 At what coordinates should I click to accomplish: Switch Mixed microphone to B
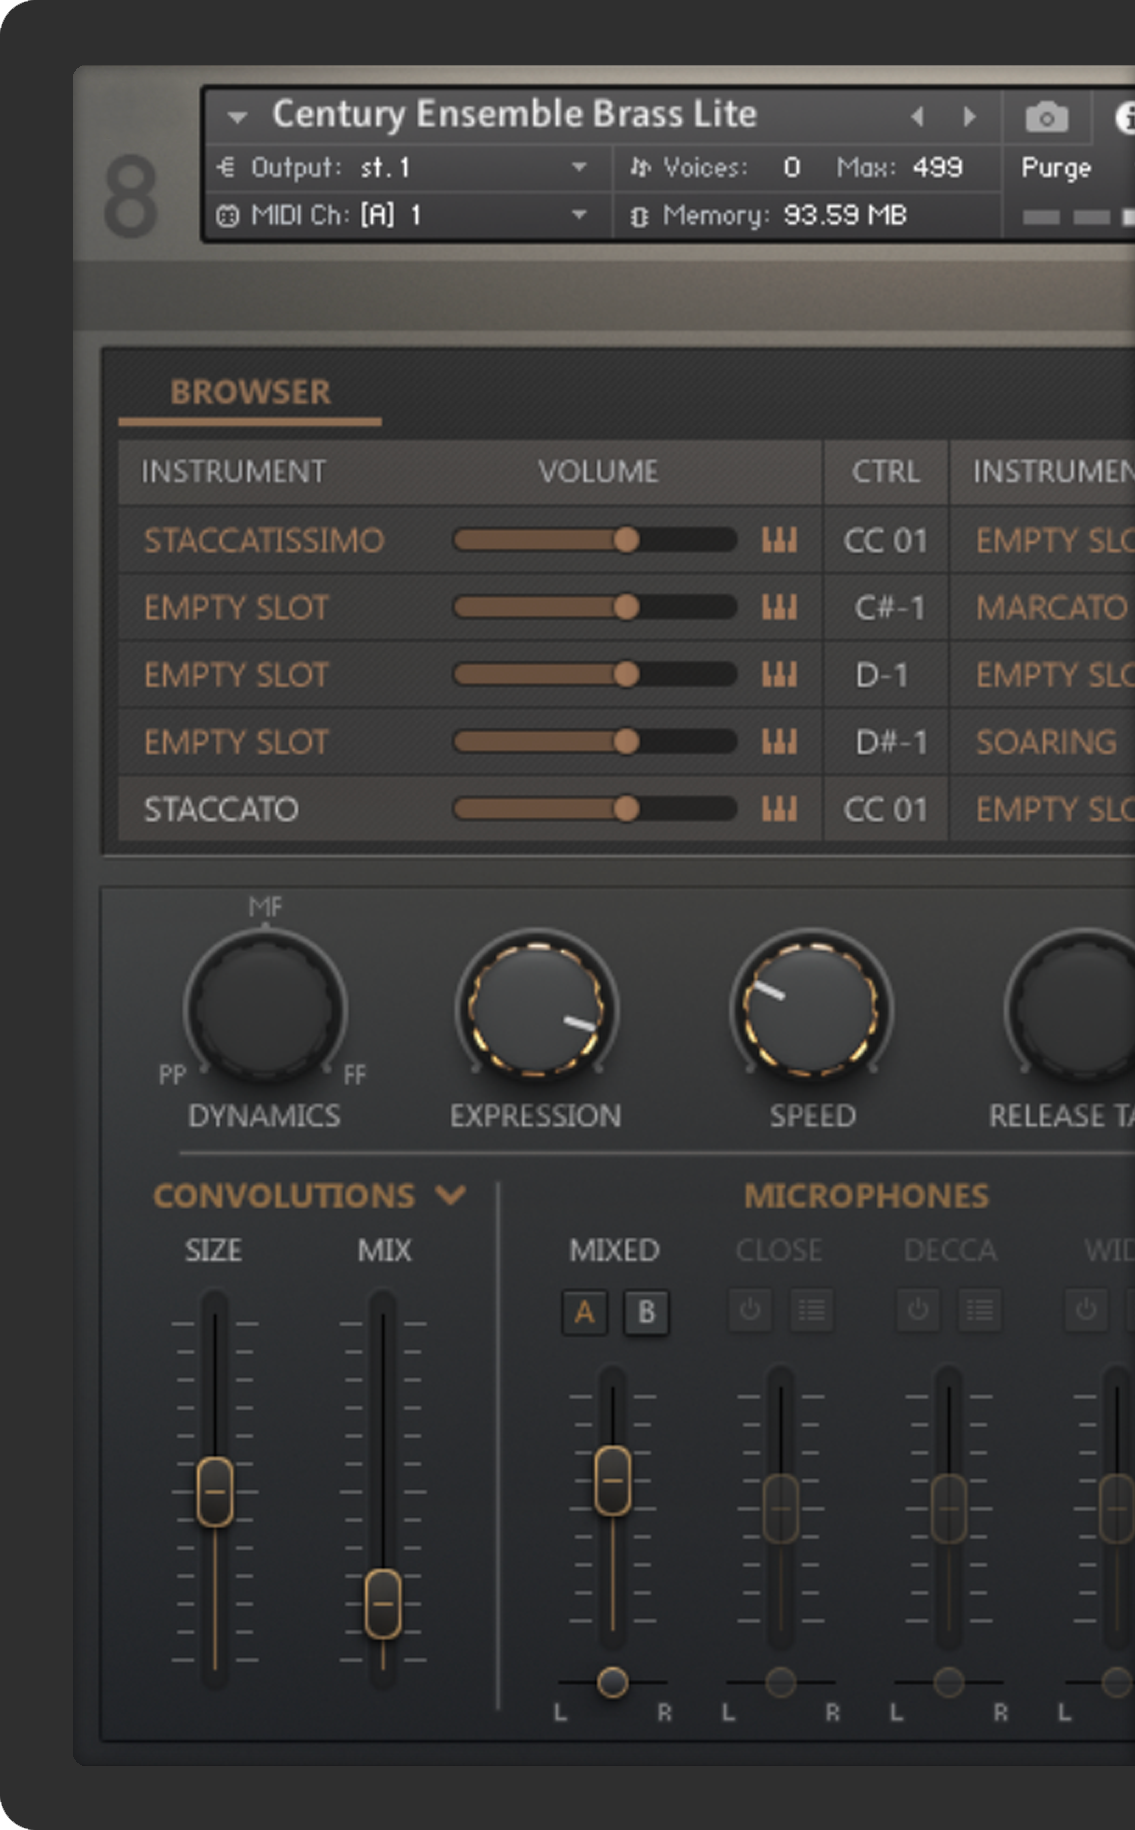click(x=646, y=1312)
